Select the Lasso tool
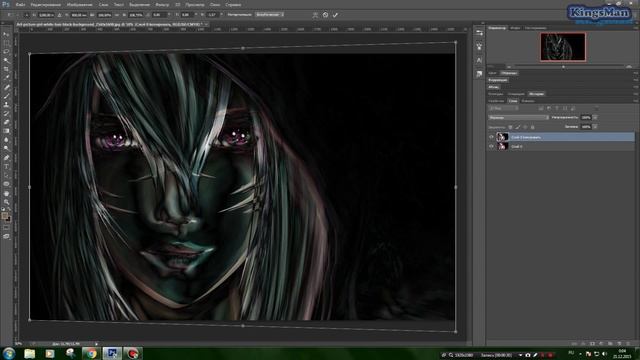The width and height of the screenshot is (640, 360). click(x=6, y=52)
